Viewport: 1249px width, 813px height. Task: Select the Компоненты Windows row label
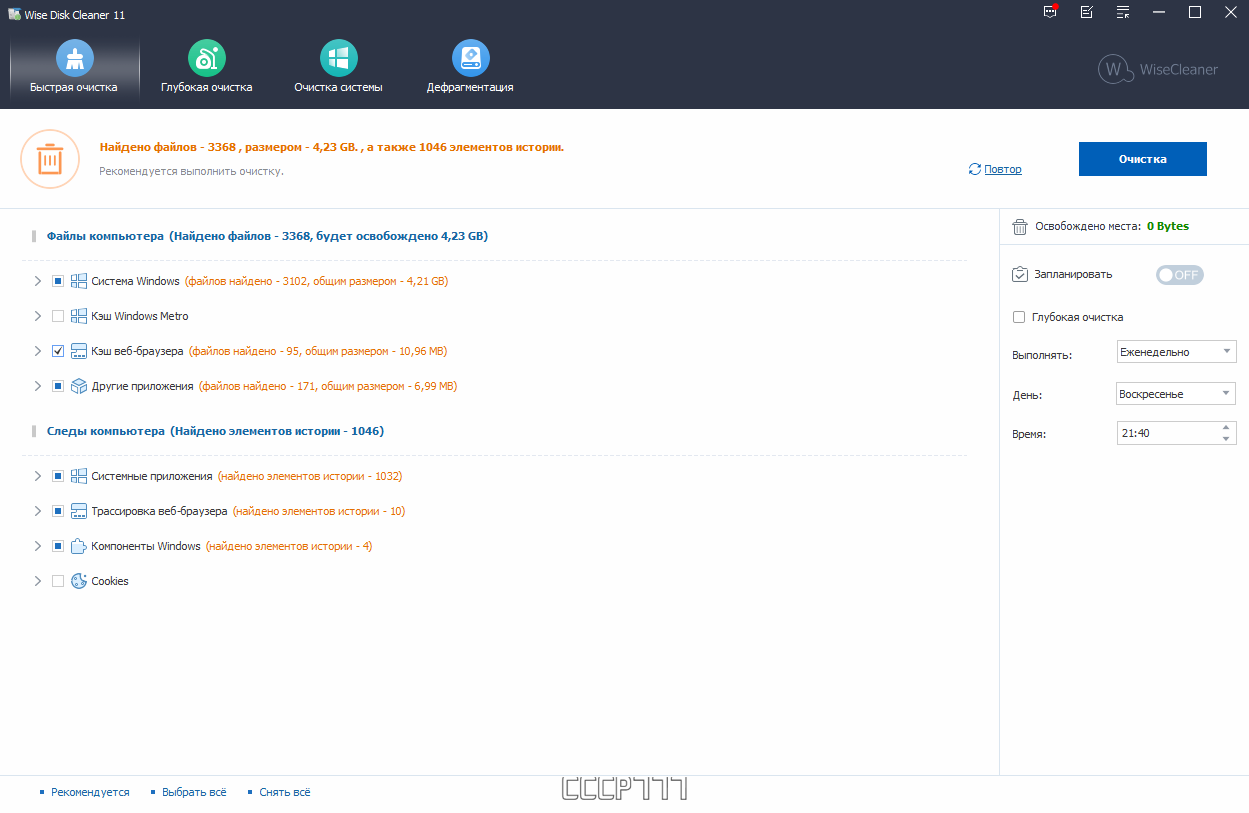[146, 546]
